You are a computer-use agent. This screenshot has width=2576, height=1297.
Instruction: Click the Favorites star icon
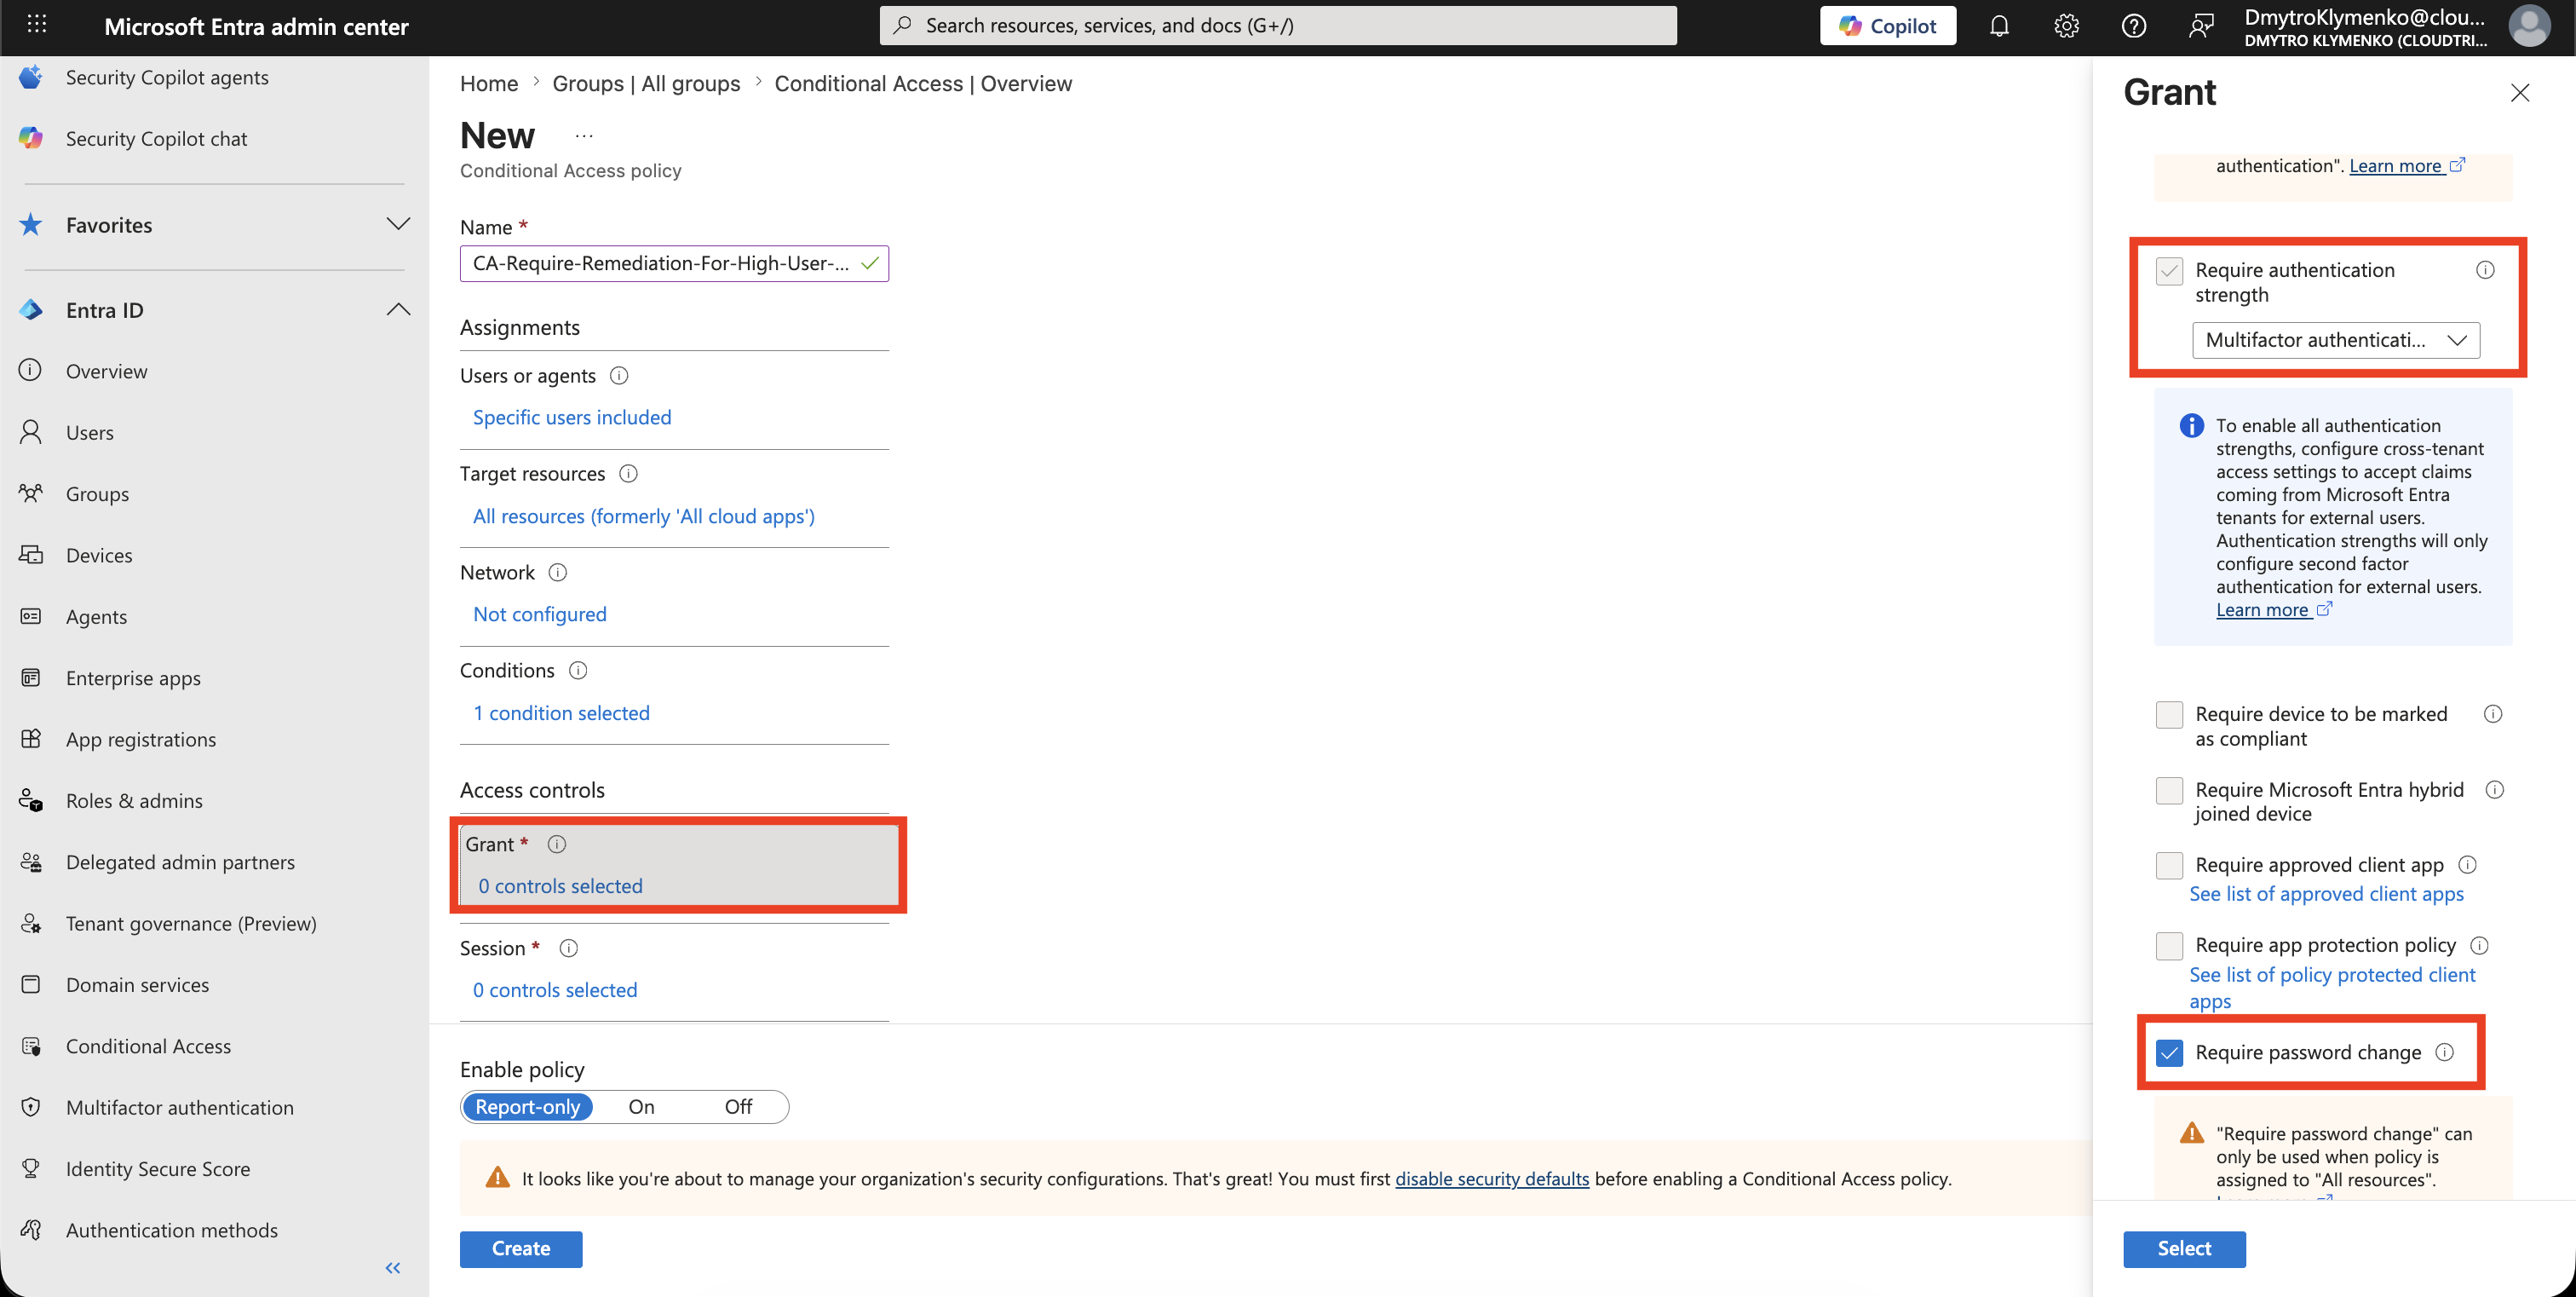(x=31, y=224)
